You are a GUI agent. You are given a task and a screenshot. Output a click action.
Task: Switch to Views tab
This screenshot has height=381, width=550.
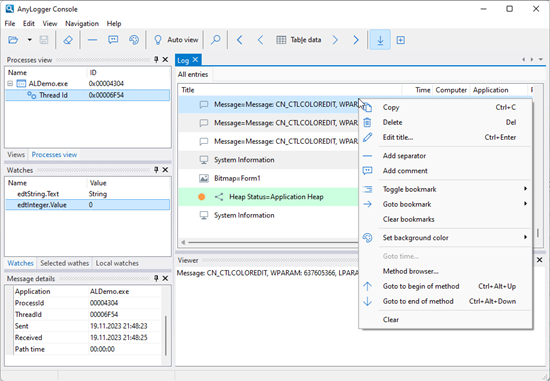[x=16, y=155]
